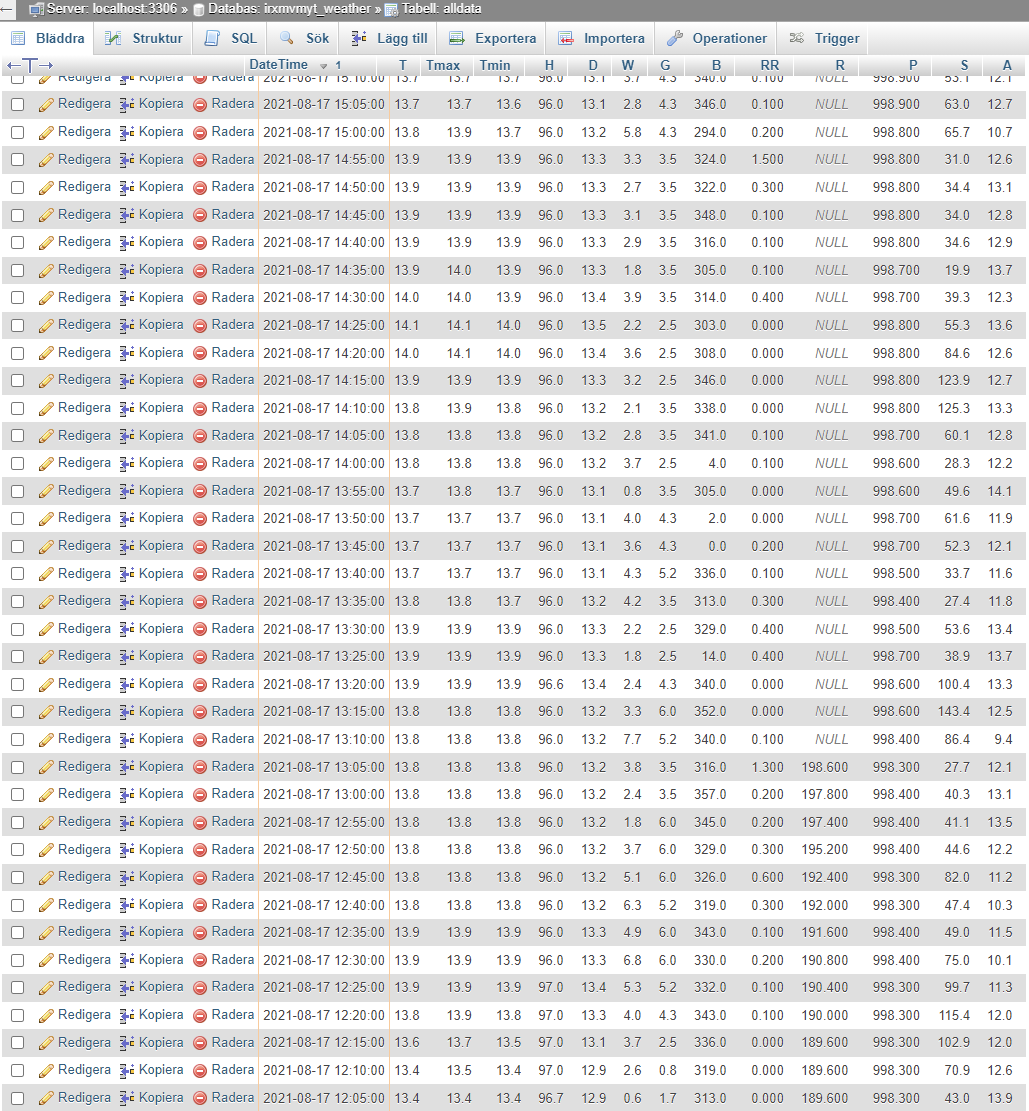Click the 143.4 S value cell
The image size is (1029, 1111).
click(954, 711)
